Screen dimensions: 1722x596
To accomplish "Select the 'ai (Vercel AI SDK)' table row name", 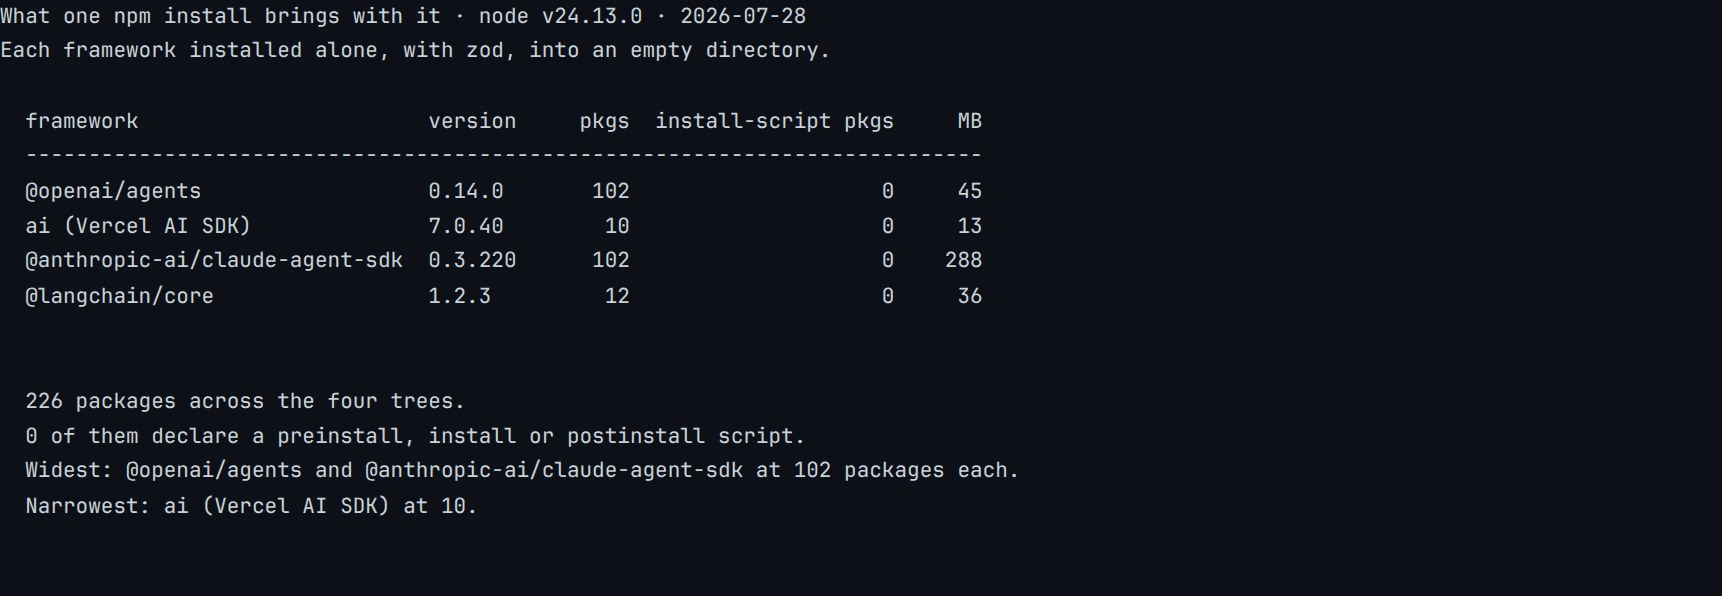I will tap(138, 226).
